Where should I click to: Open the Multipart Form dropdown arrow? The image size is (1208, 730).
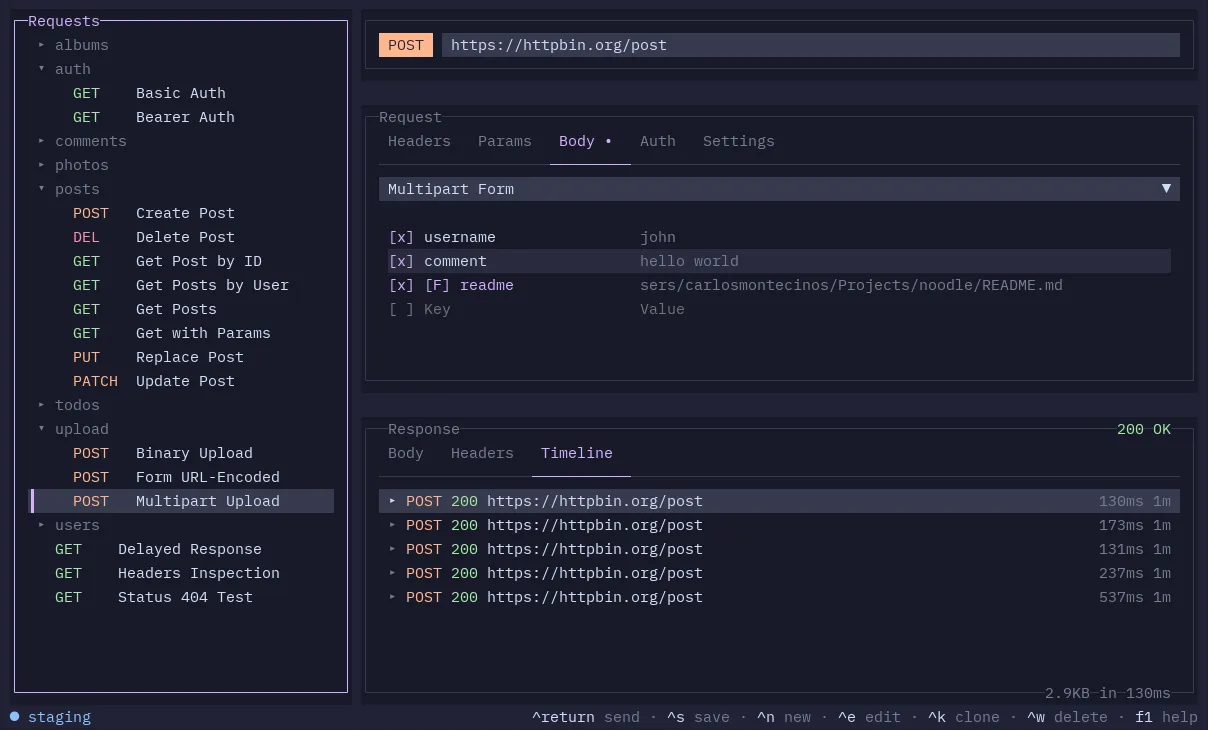pos(1166,189)
